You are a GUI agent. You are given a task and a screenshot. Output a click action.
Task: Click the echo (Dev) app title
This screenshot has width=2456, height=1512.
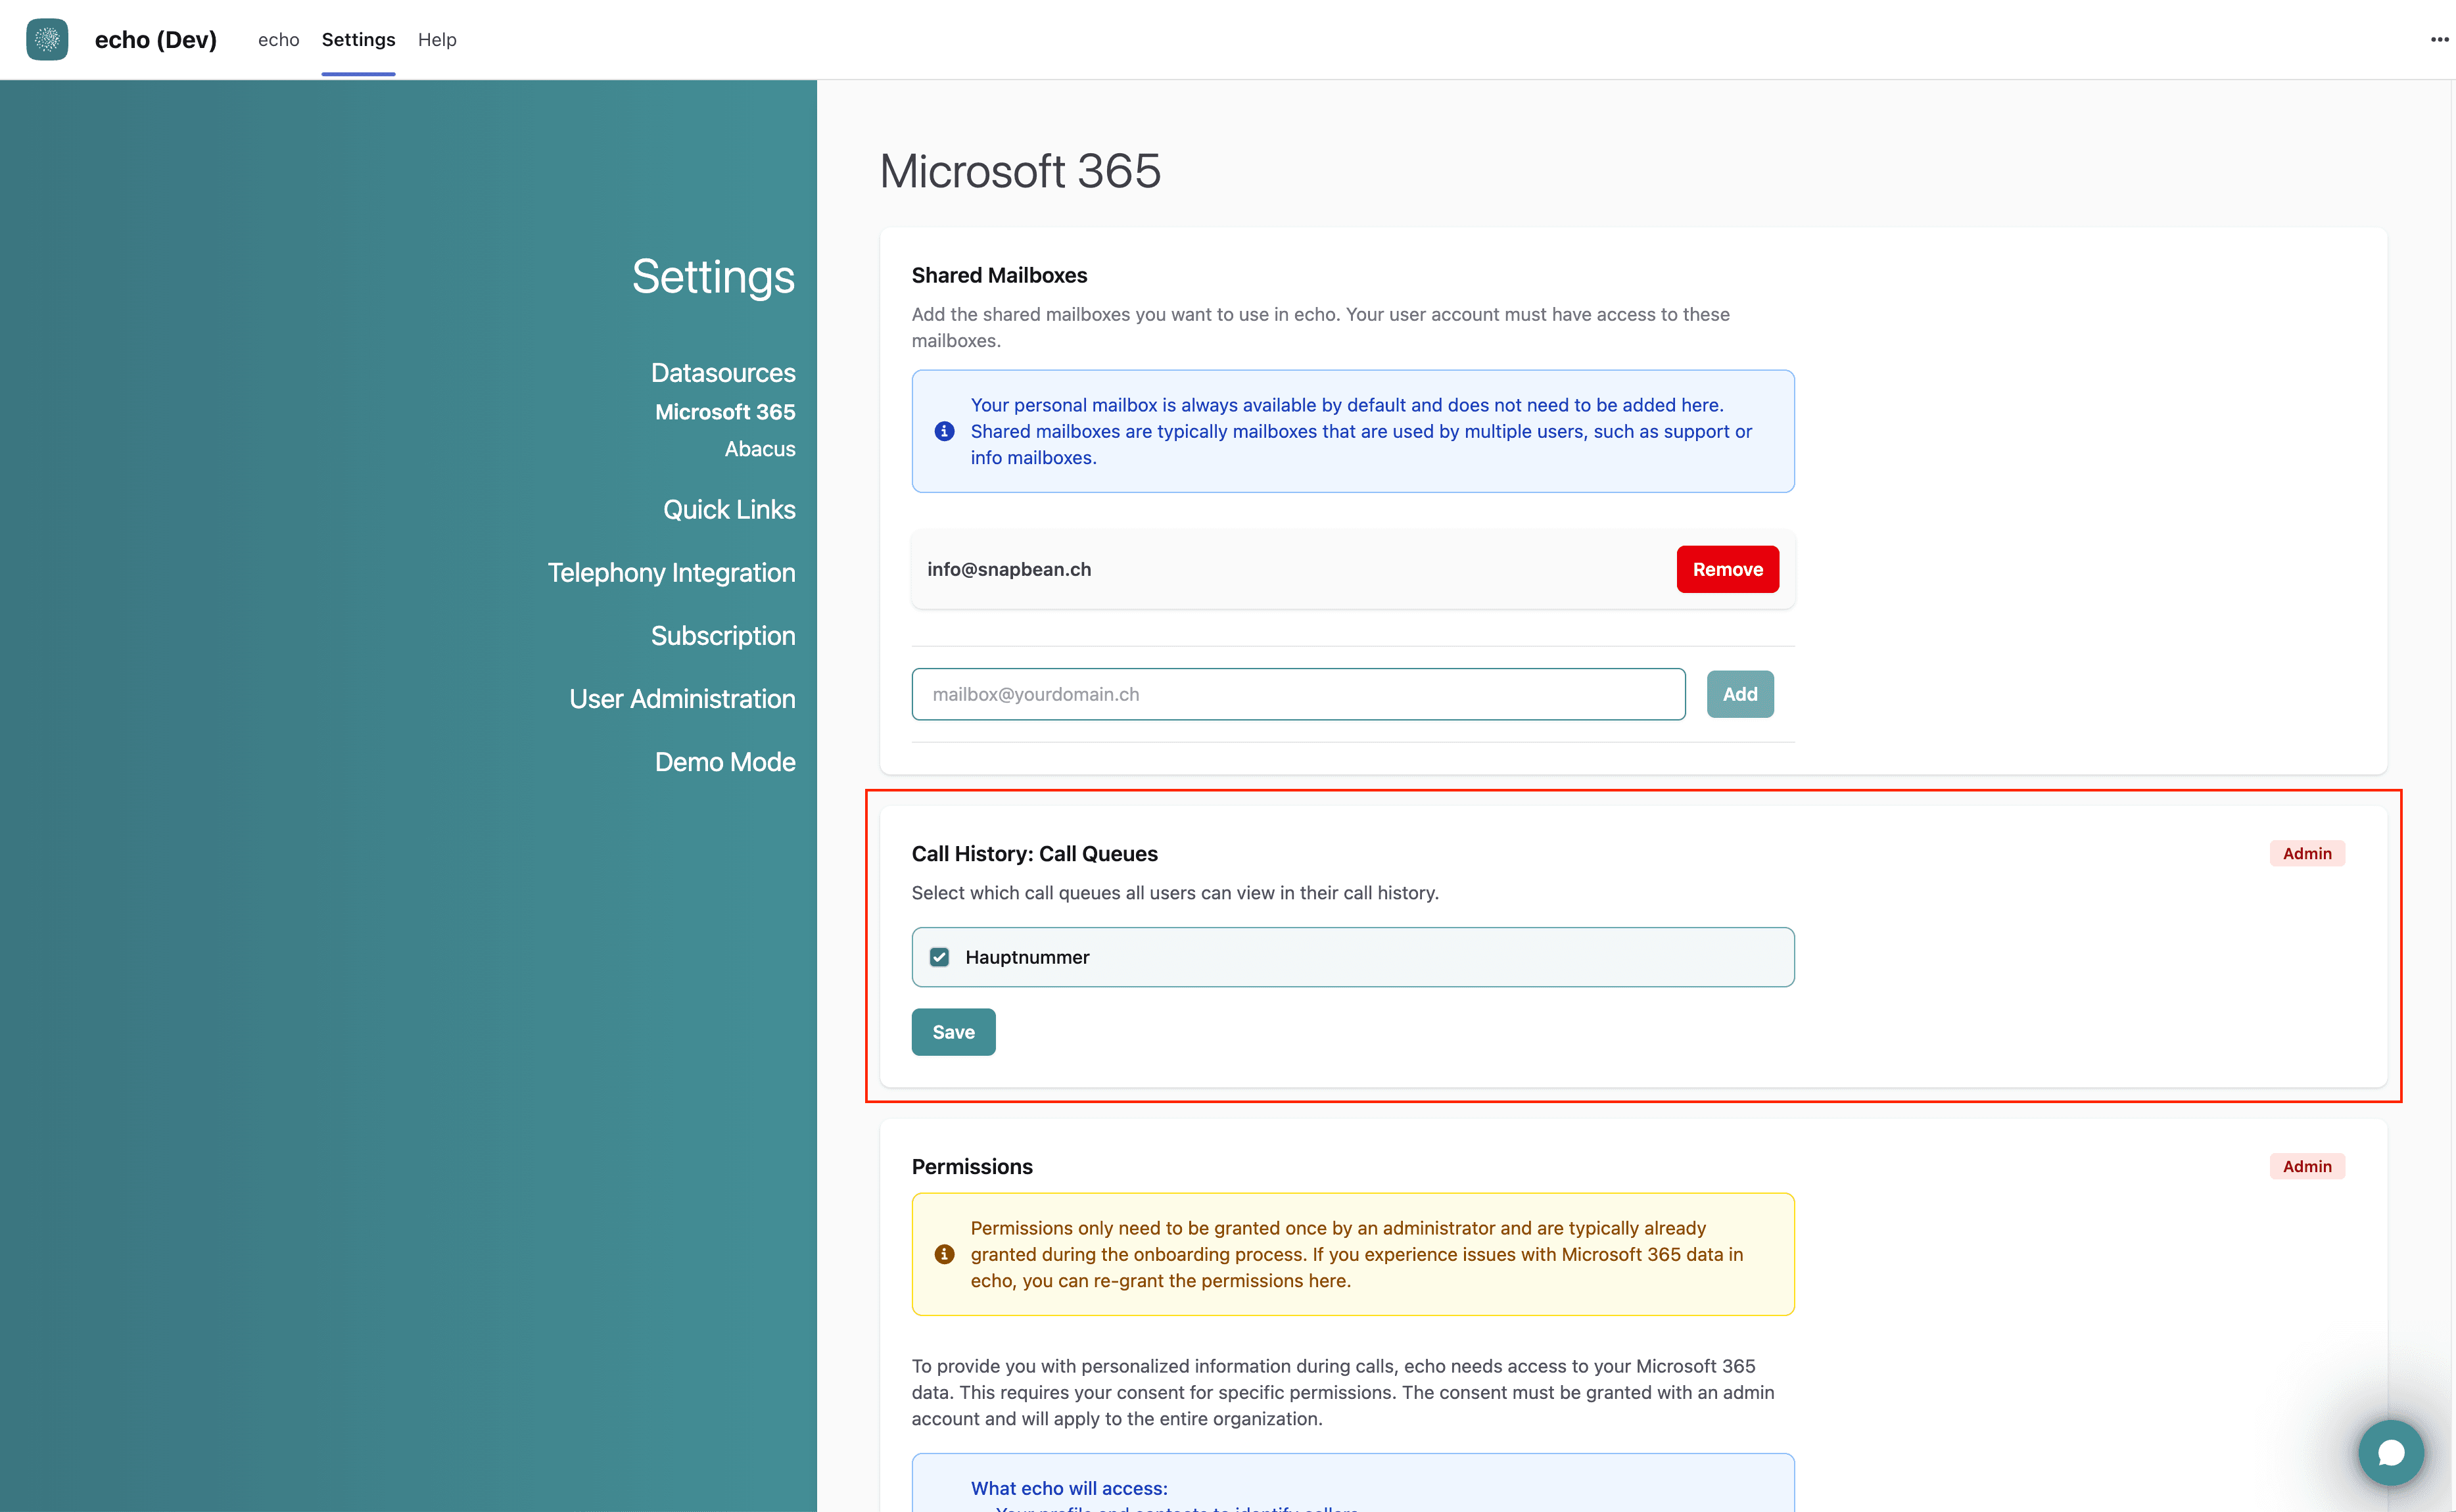156,39
